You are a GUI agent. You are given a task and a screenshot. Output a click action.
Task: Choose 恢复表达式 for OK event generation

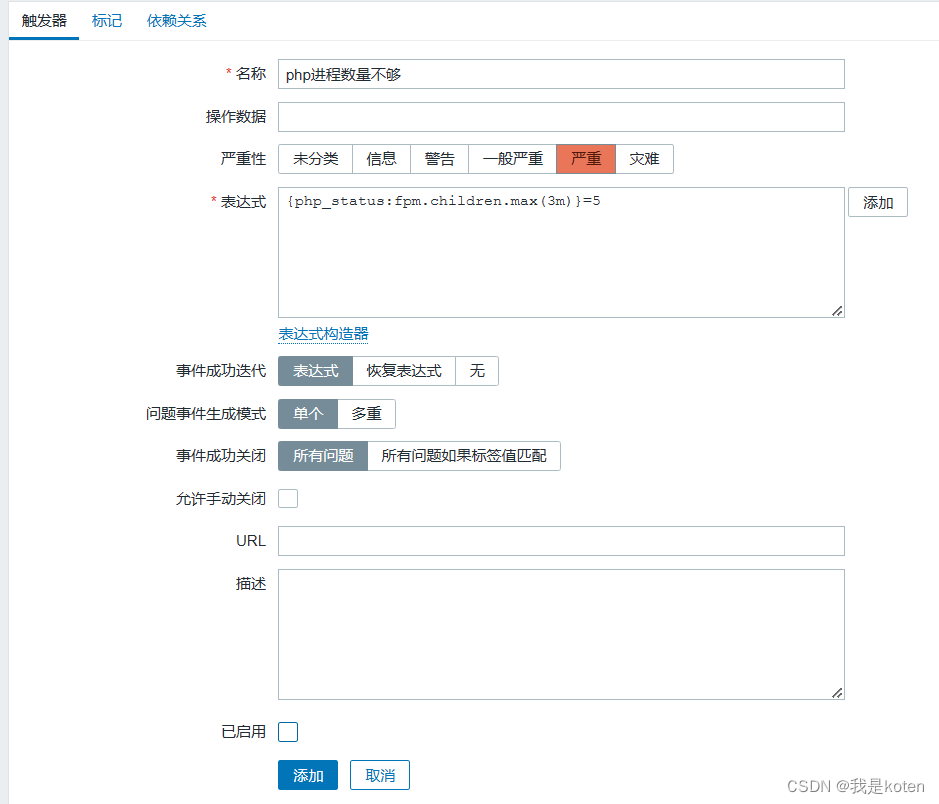[x=403, y=371]
